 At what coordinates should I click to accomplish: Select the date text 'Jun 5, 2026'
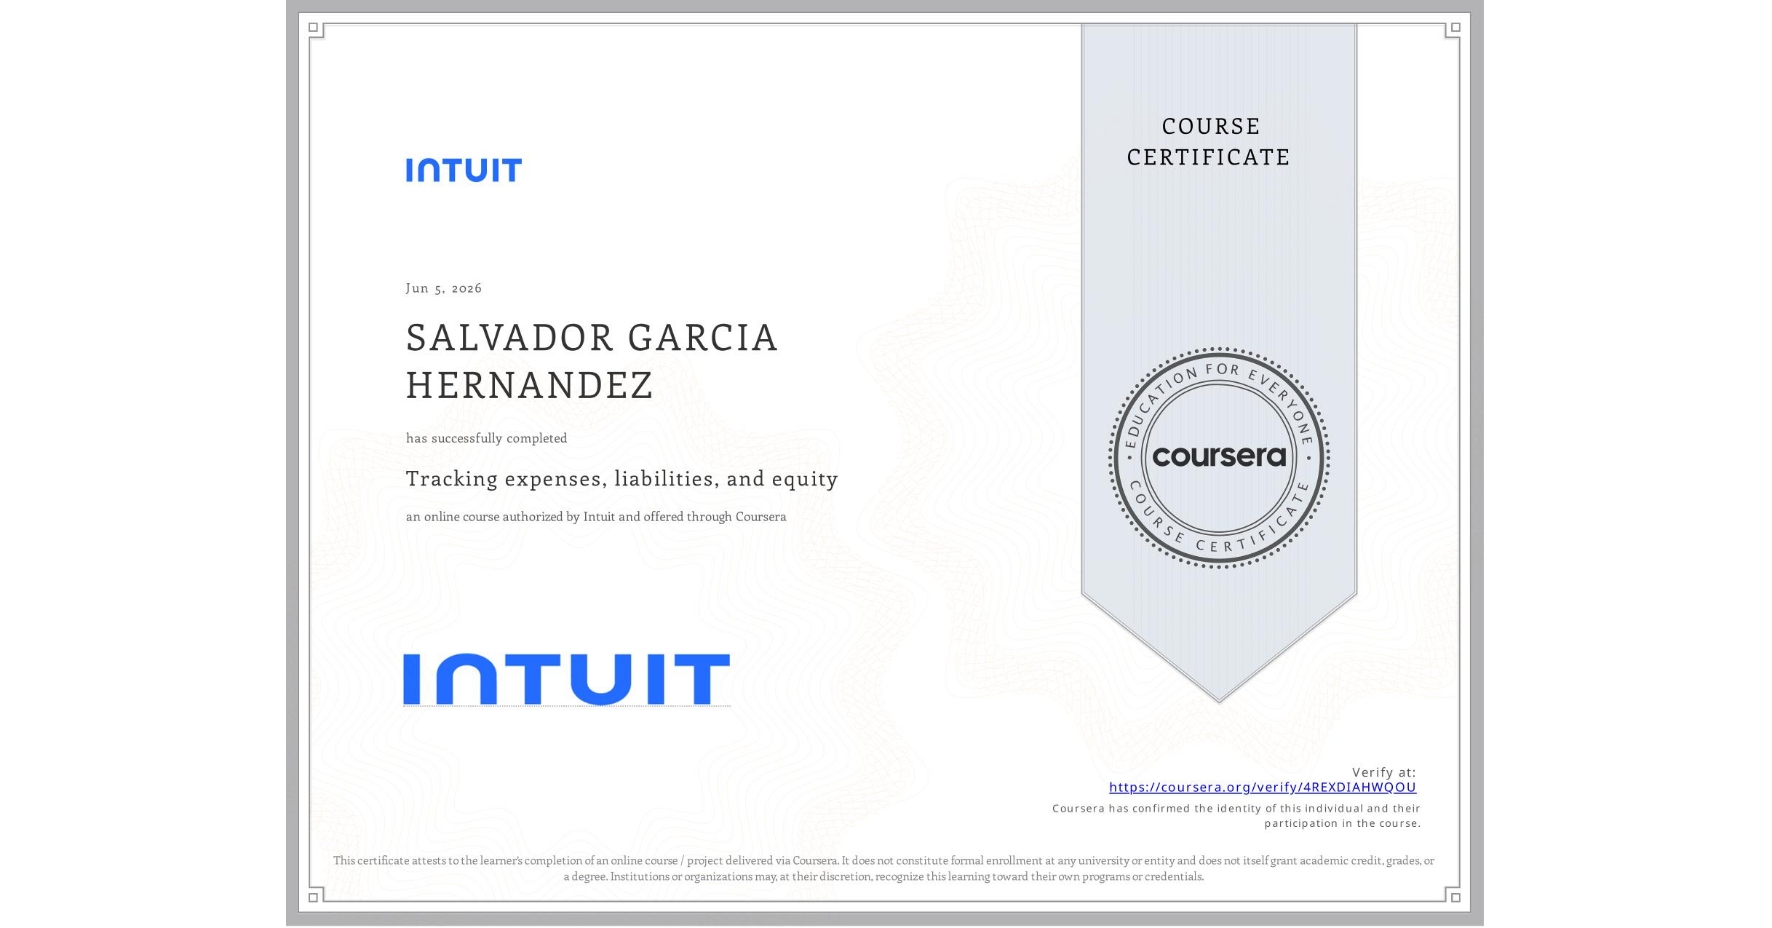click(444, 288)
